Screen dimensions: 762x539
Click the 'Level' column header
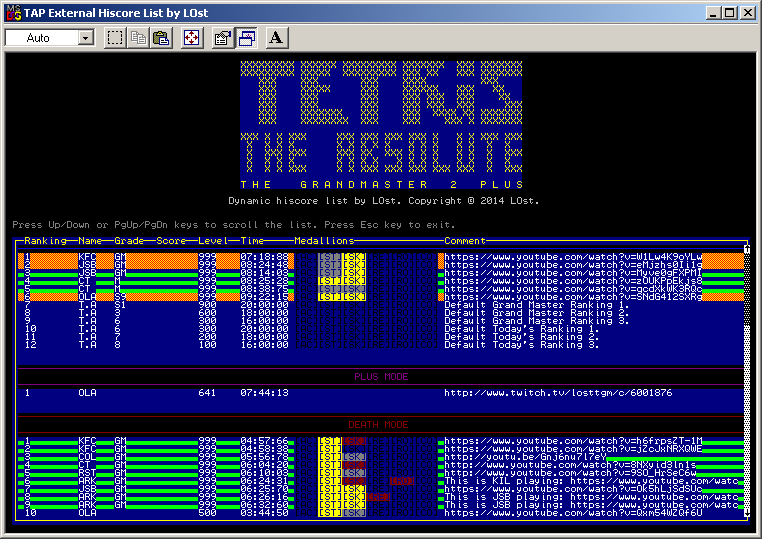tap(213, 241)
